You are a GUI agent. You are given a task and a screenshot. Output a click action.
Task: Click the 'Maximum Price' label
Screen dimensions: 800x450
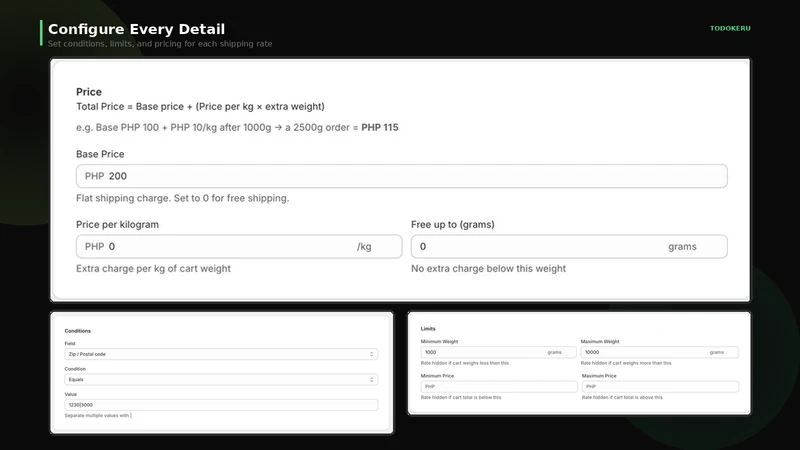point(599,376)
